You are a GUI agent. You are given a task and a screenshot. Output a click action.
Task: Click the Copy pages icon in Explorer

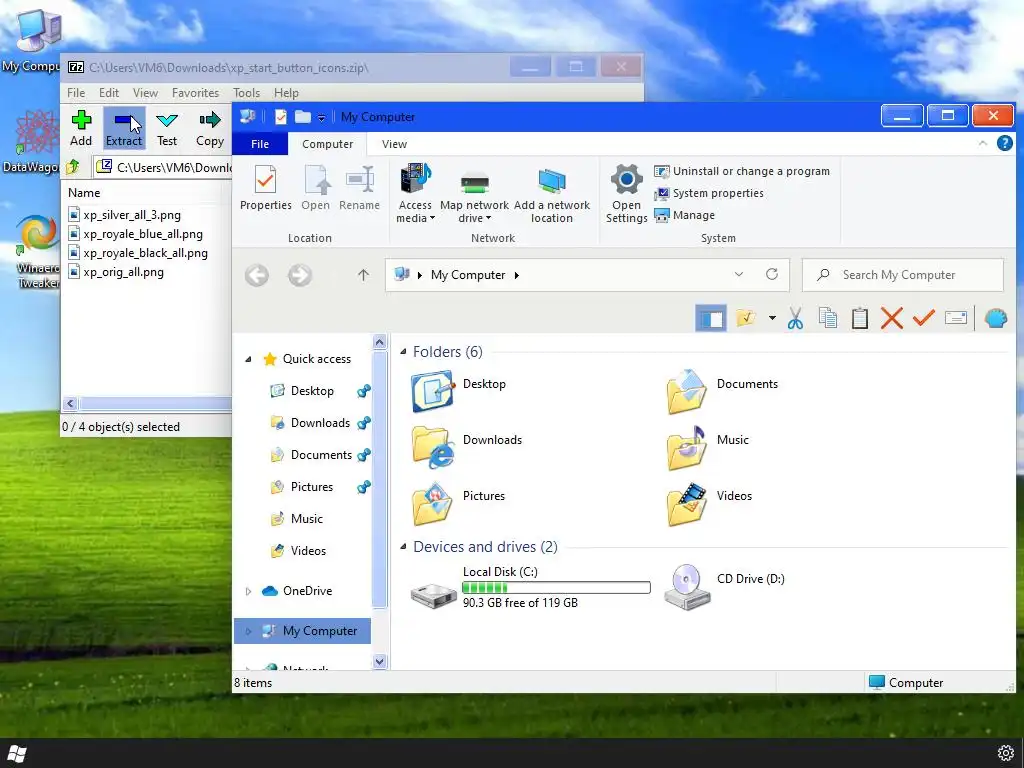pos(827,318)
